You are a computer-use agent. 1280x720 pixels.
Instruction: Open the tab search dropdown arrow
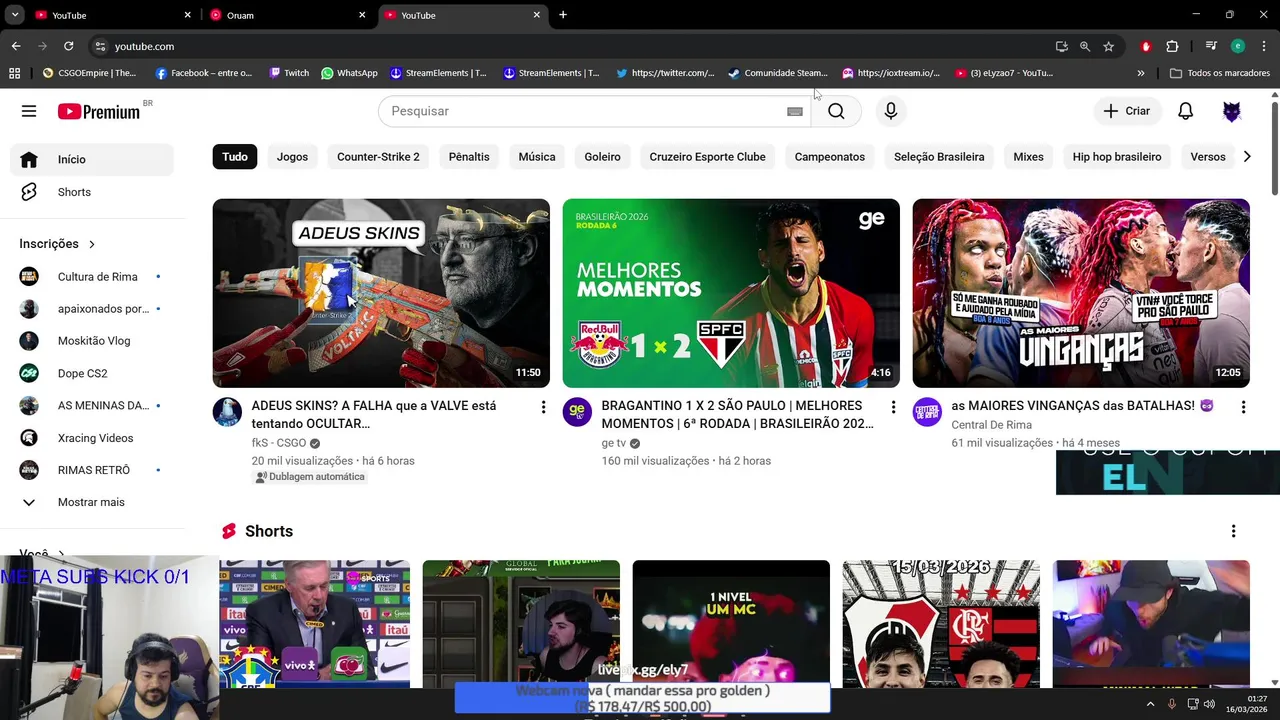coord(15,15)
